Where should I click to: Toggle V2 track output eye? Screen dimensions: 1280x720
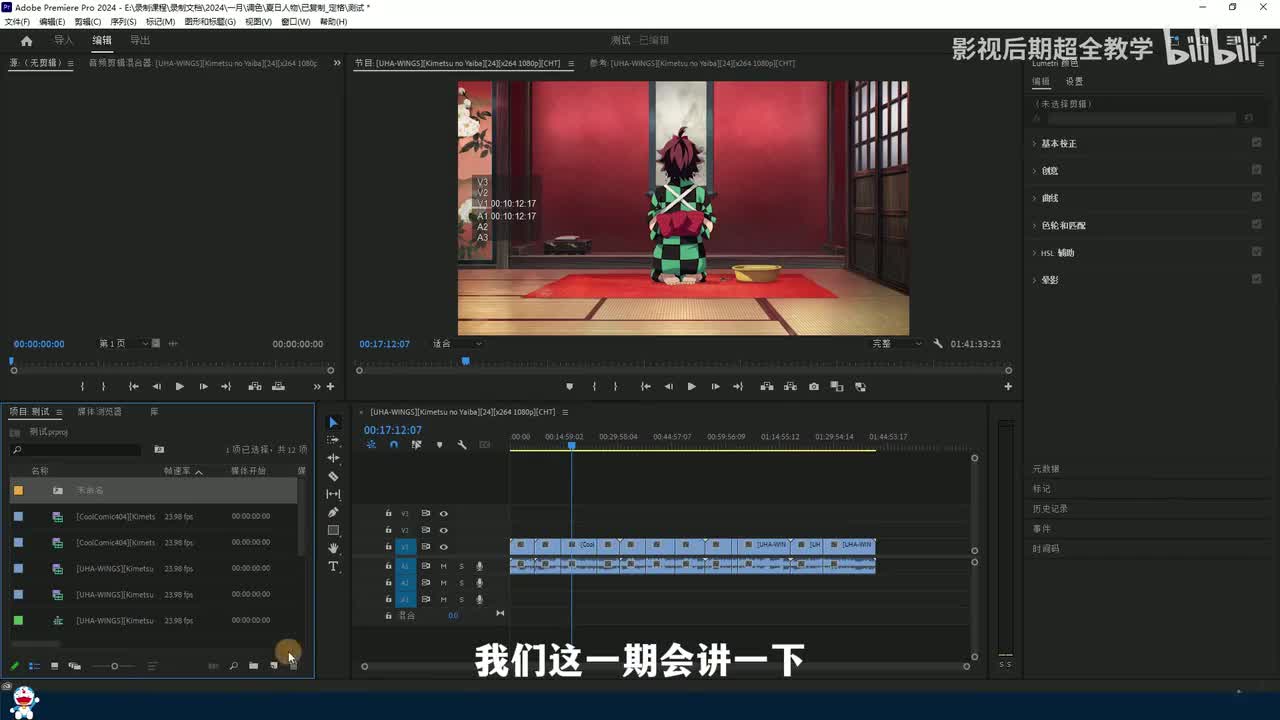444,530
